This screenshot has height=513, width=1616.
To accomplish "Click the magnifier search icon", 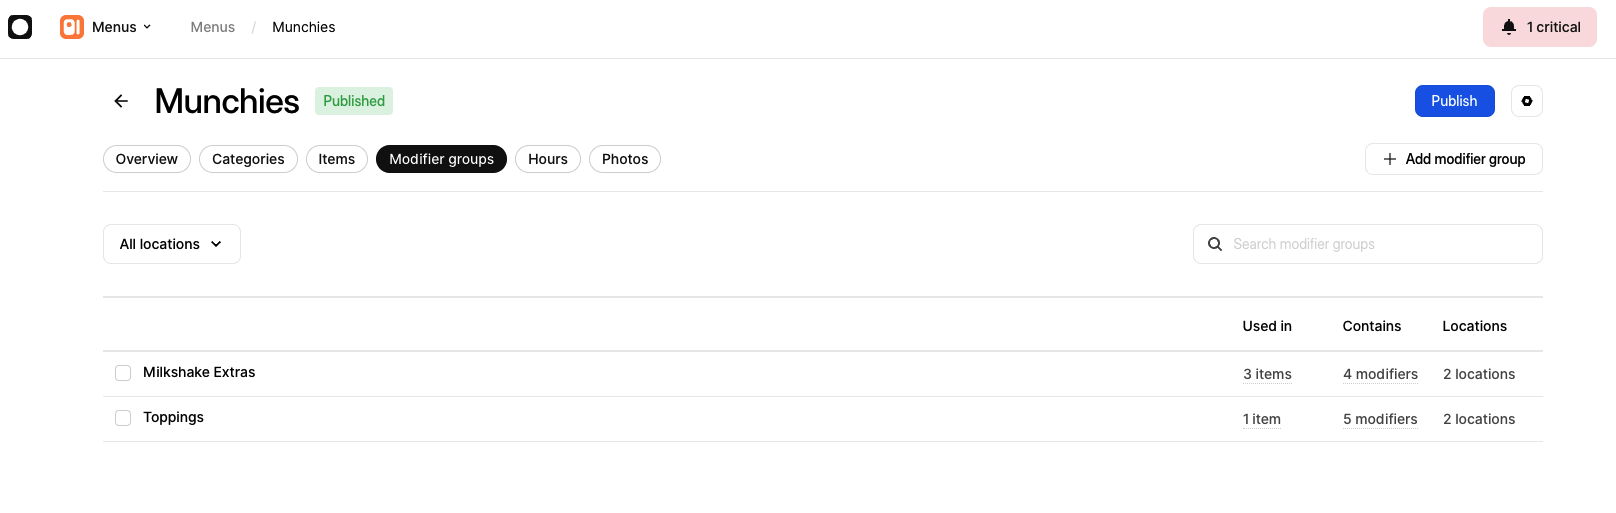I will click(x=1215, y=244).
